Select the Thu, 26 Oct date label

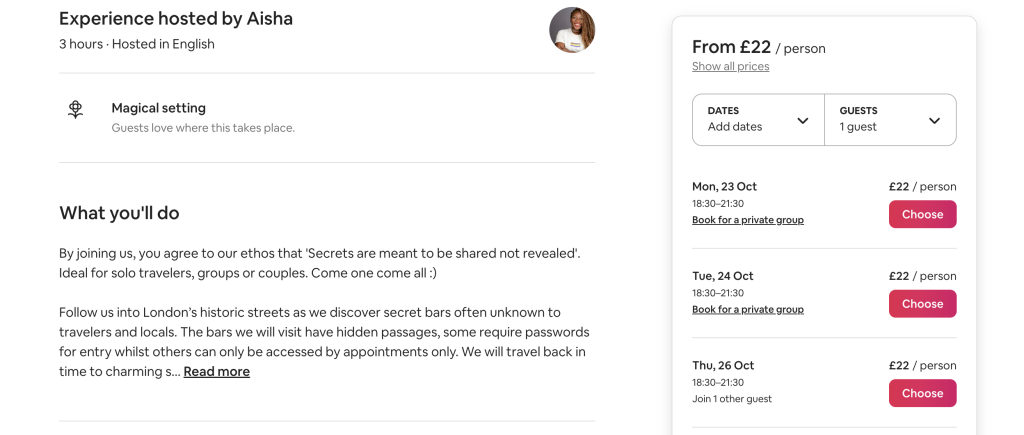coord(723,365)
